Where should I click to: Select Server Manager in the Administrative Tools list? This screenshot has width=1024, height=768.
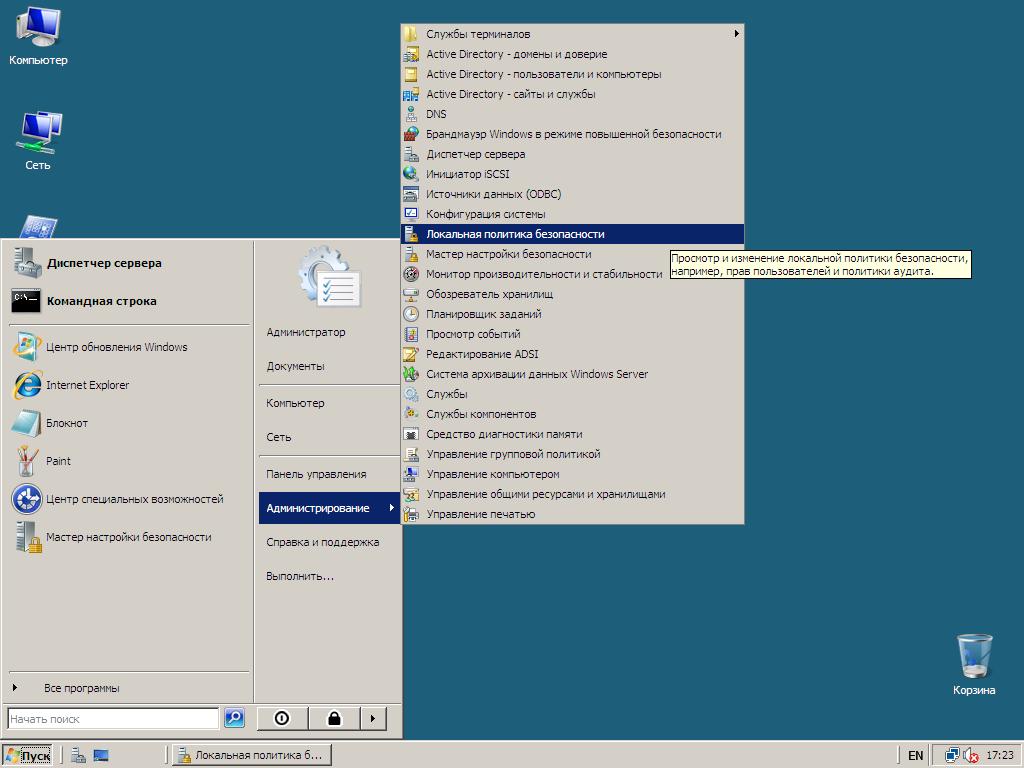[475, 154]
